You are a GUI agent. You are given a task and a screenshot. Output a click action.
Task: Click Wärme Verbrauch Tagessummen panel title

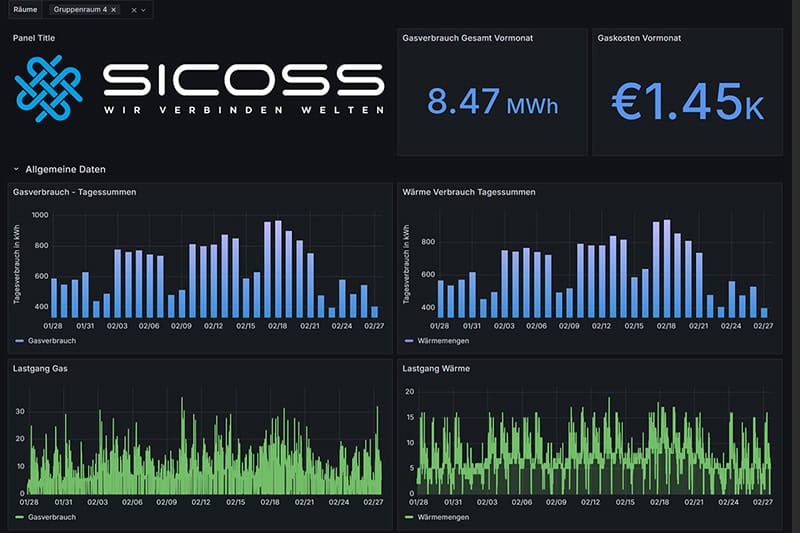468,192
